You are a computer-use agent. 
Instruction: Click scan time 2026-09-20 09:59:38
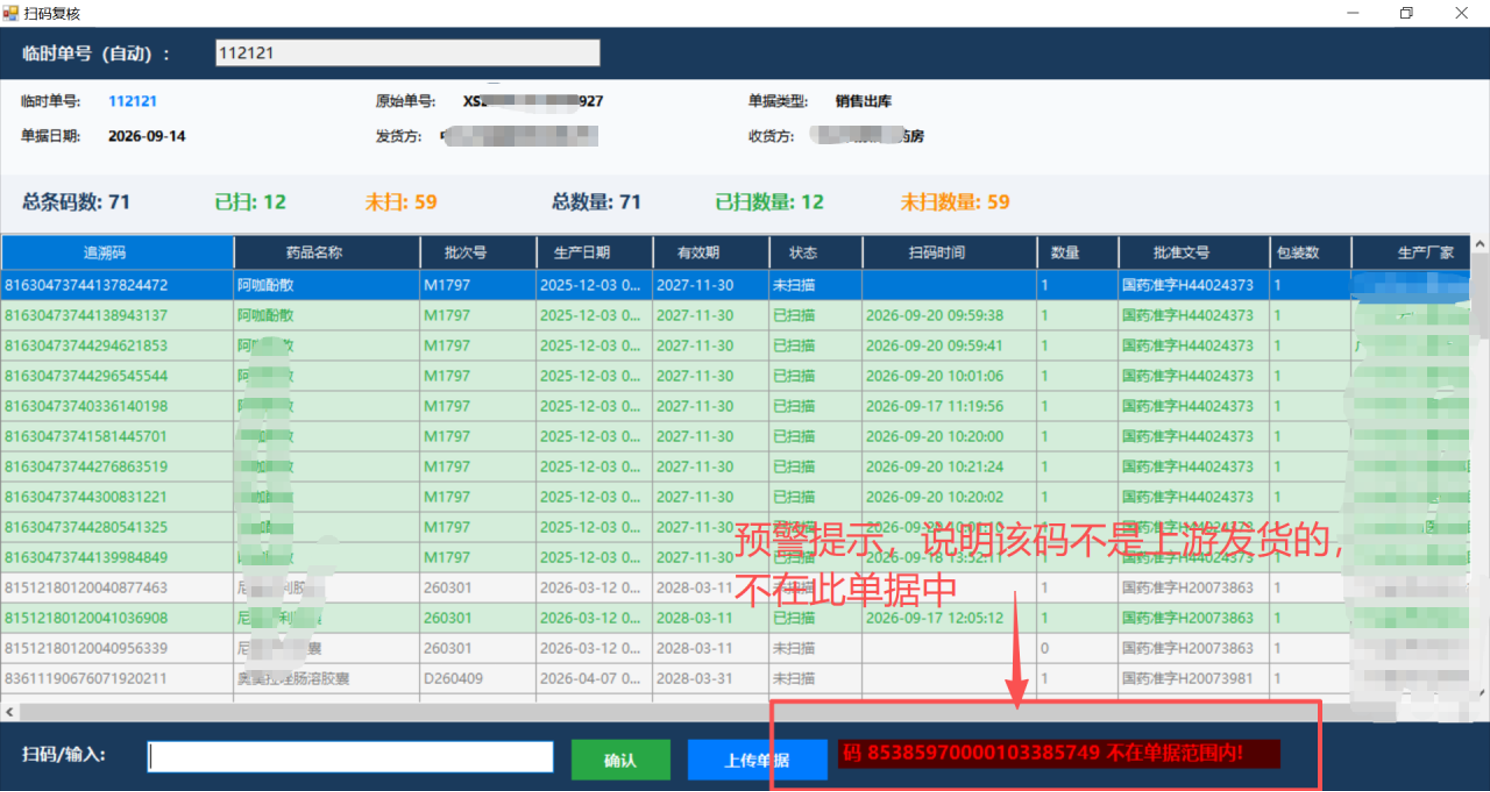point(934,315)
